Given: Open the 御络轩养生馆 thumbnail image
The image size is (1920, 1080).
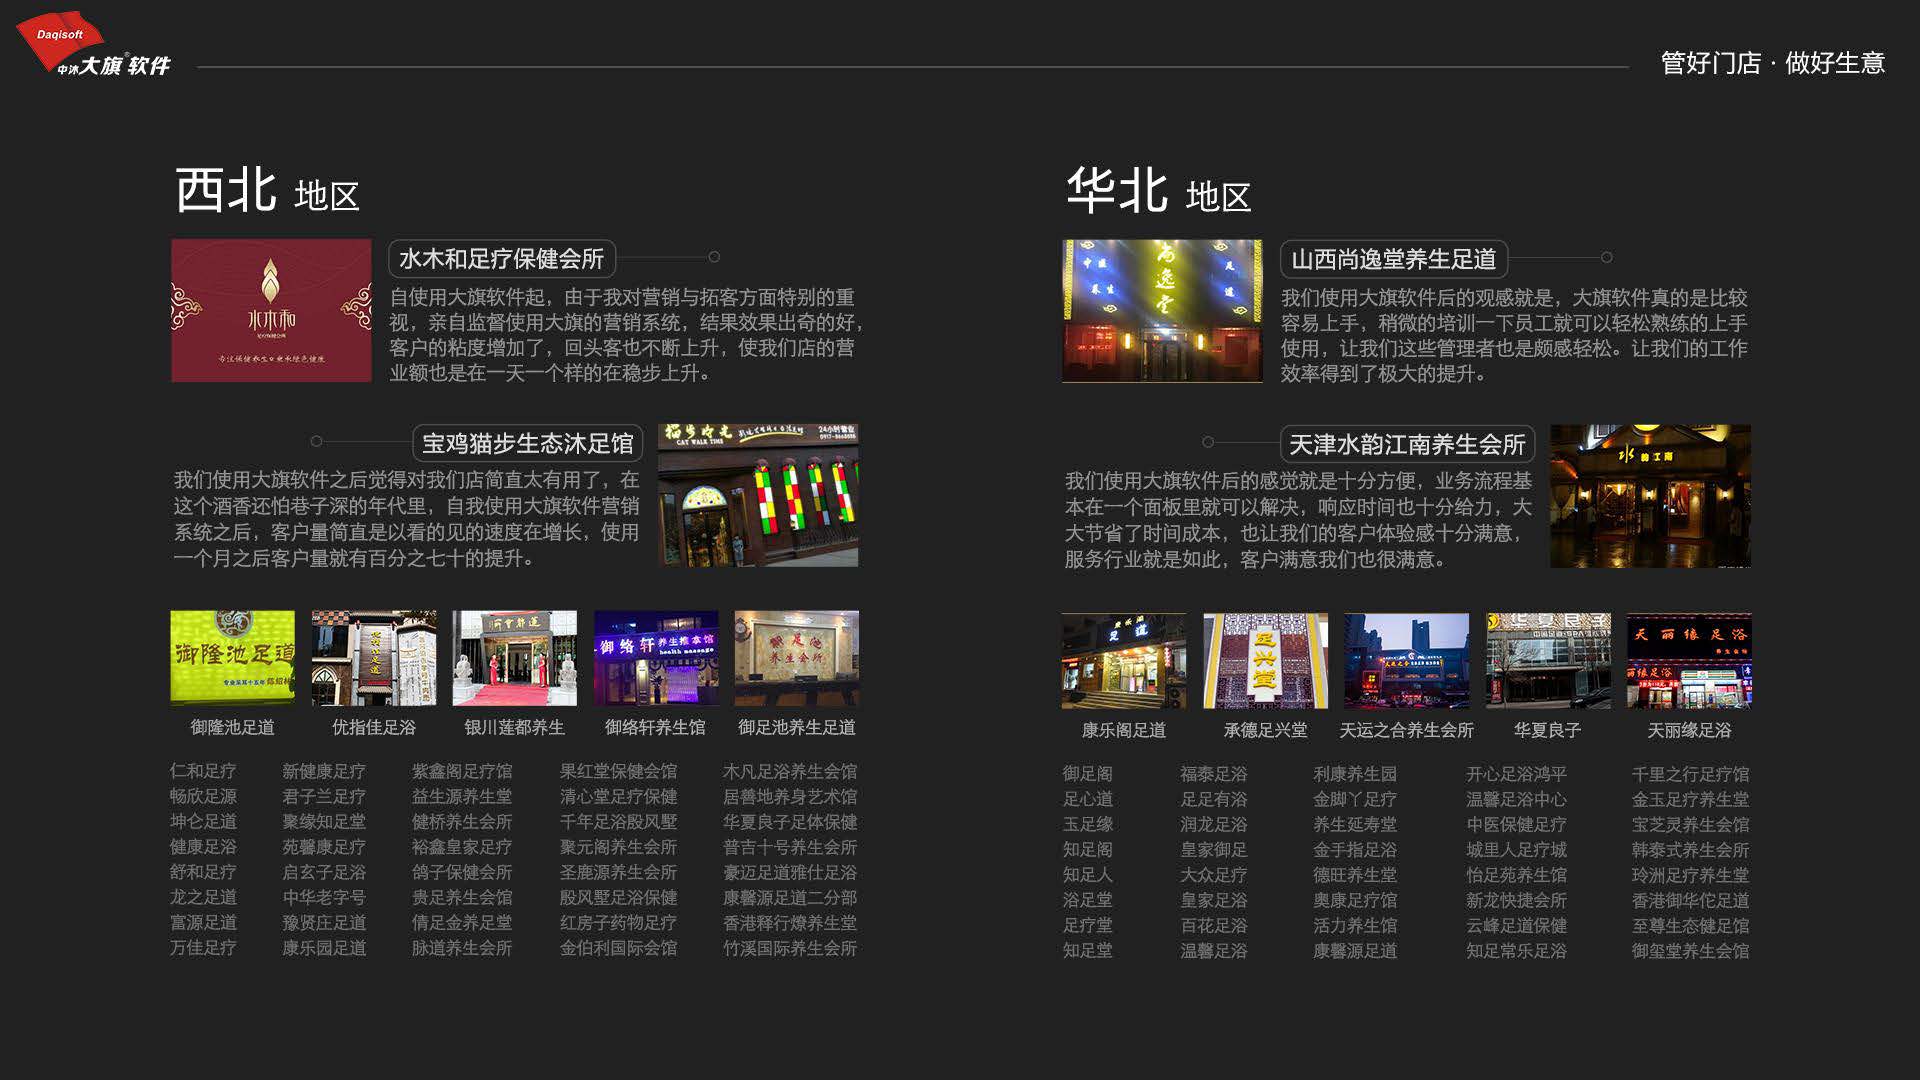Looking at the screenshot, I should (656, 658).
